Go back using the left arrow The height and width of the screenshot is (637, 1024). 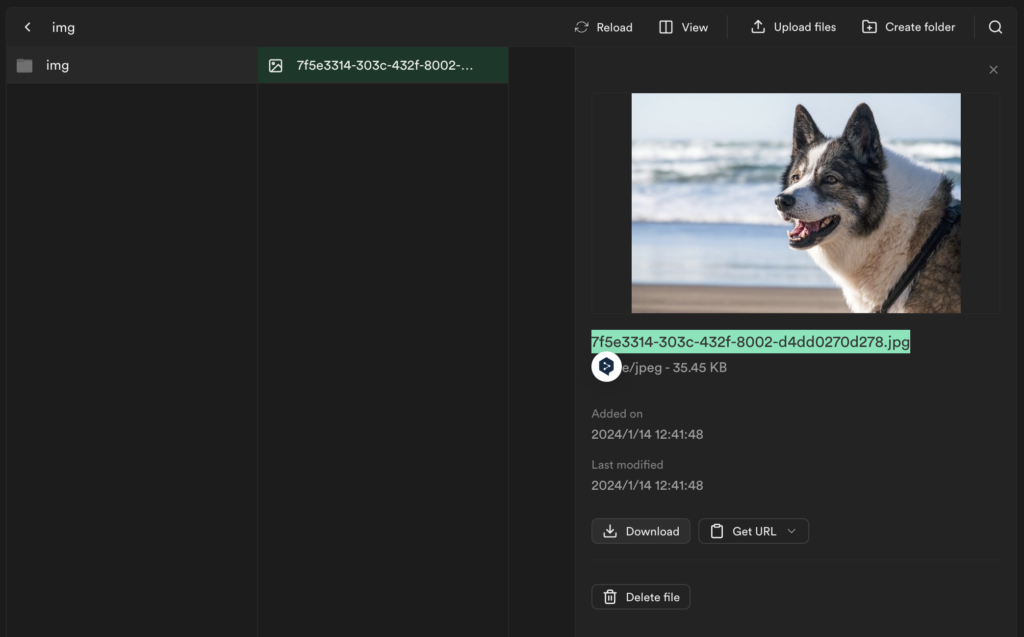coord(28,27)
